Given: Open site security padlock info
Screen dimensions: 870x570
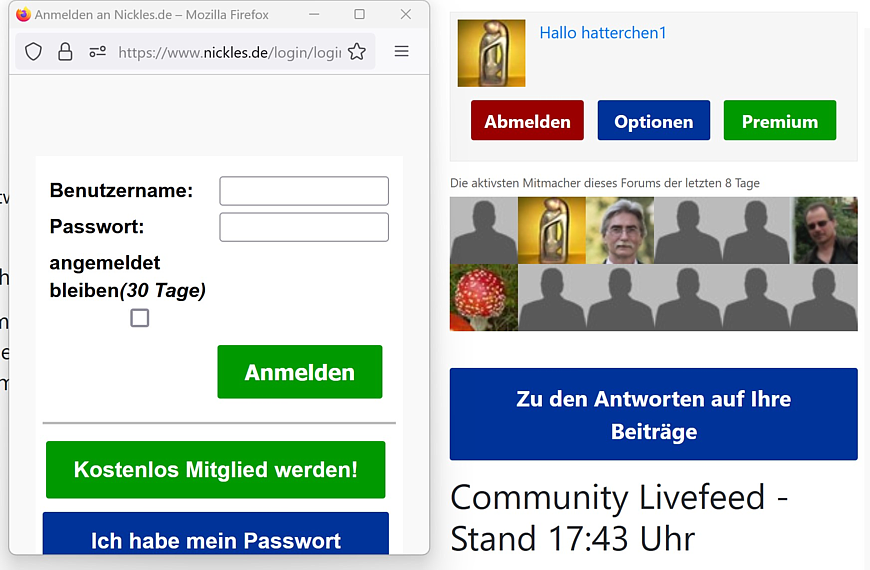Looking at the screenshot, I should [65, 52].
